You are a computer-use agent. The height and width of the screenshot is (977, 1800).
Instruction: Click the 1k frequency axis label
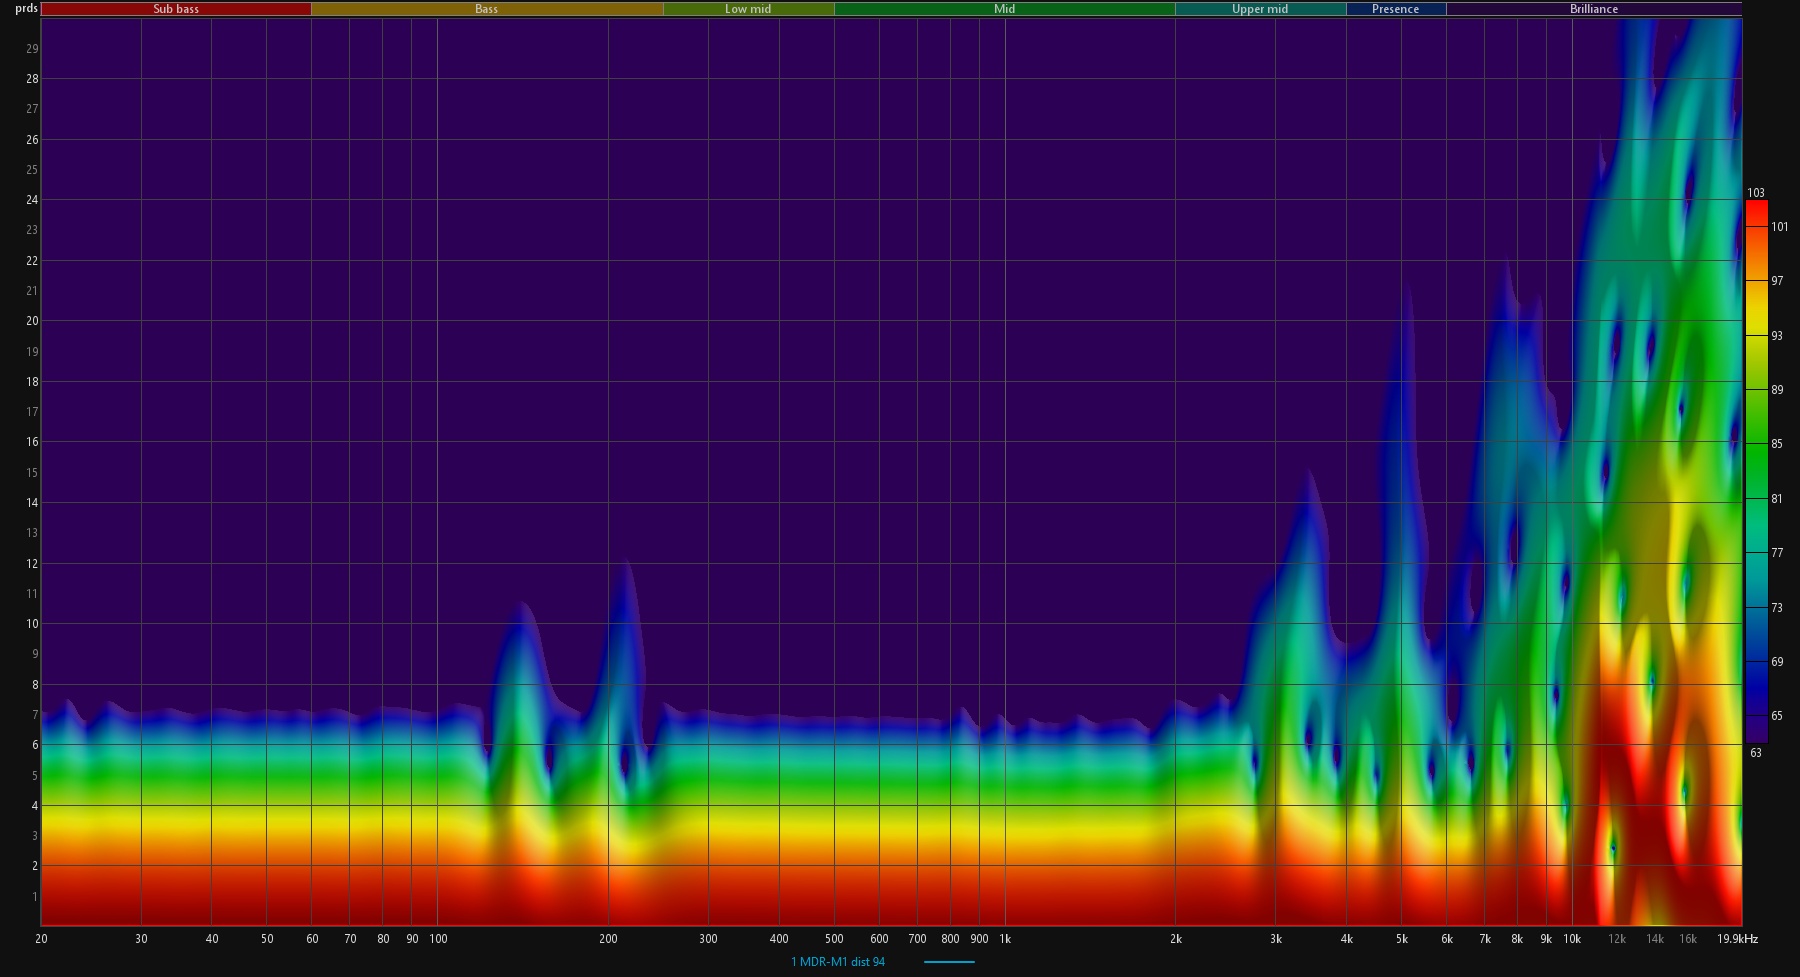point(1005,939)
